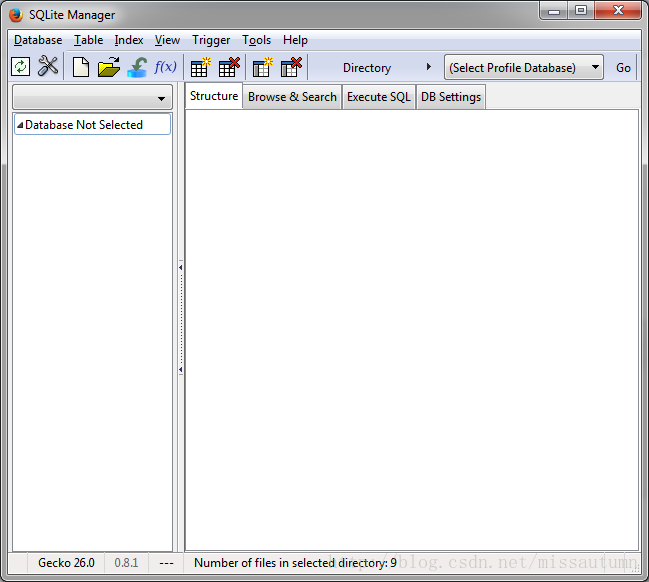This screenshot has height=582, width=649.
Task: Click the upper splitter collapse arrow
Action: tap(181, 267)
